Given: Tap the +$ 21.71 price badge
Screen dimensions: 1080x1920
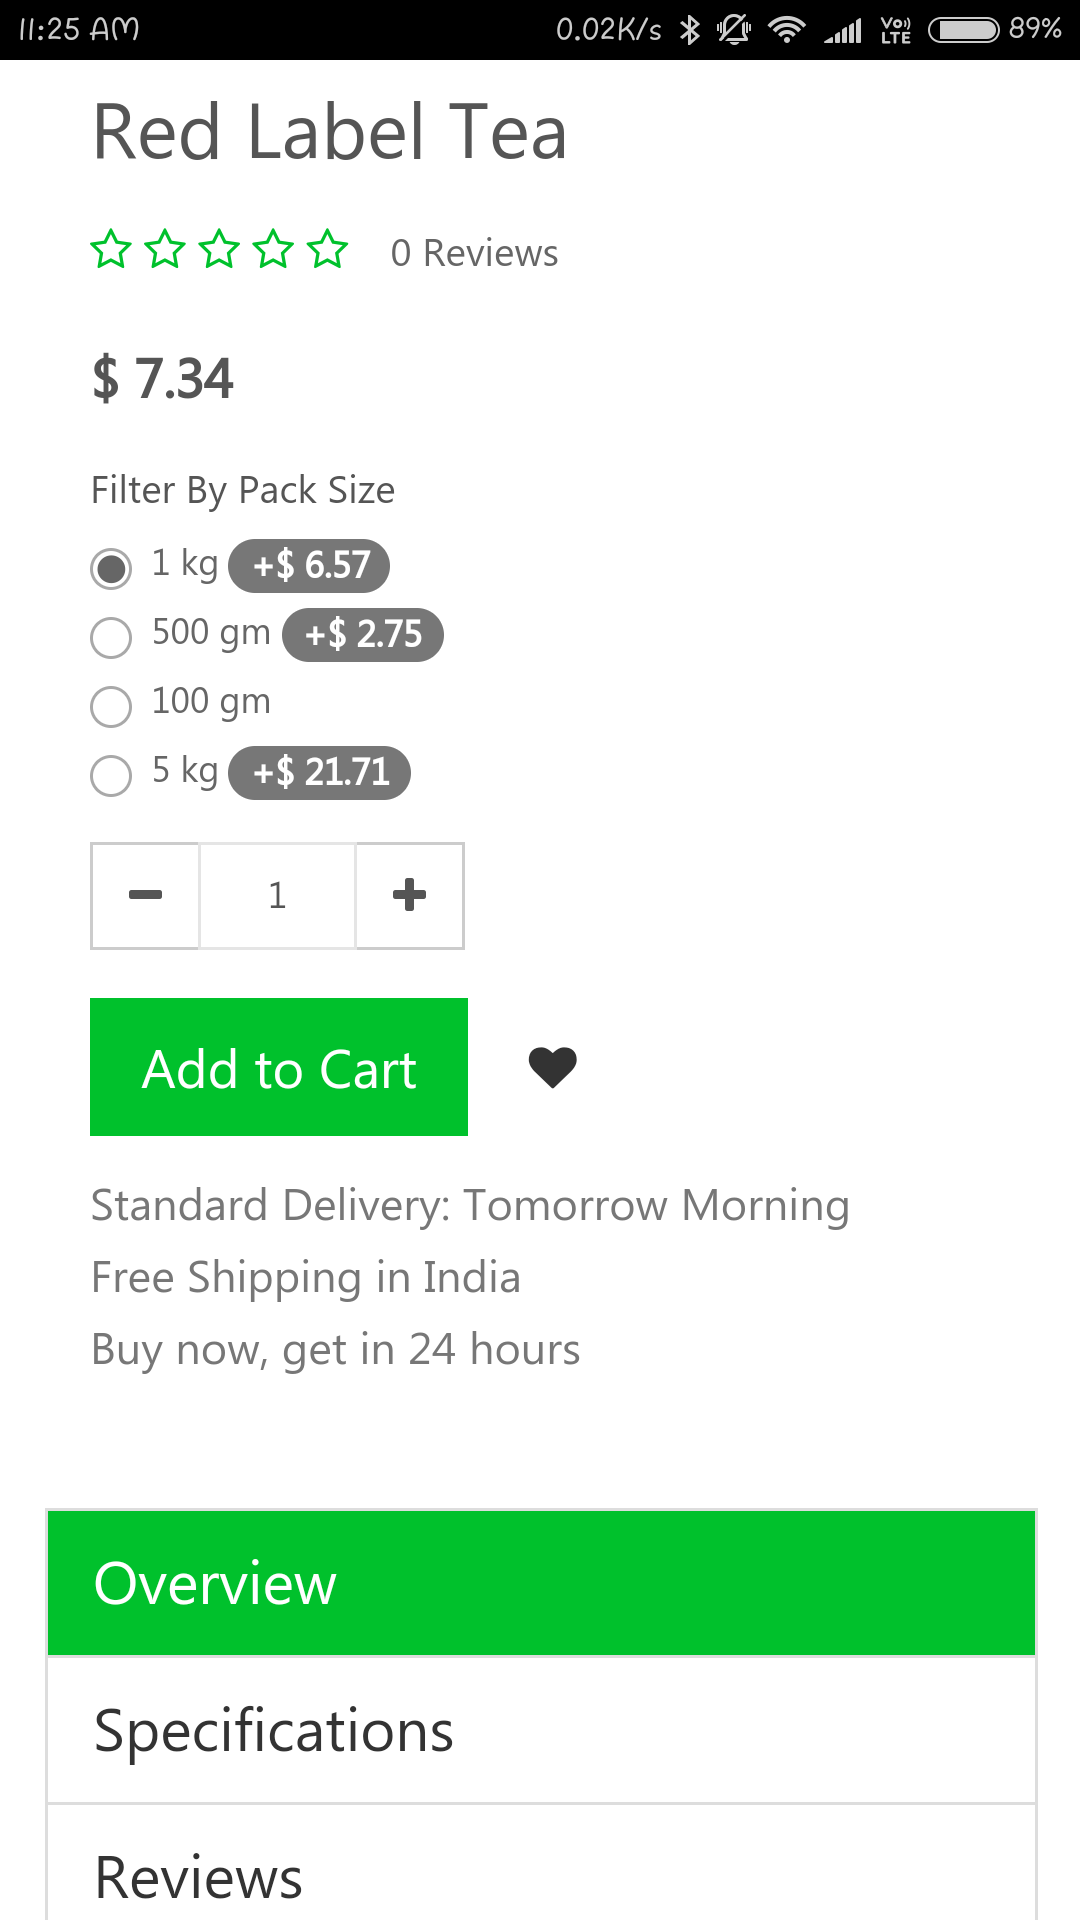Looking at the screenshot, I should click(x=320, y=773).
